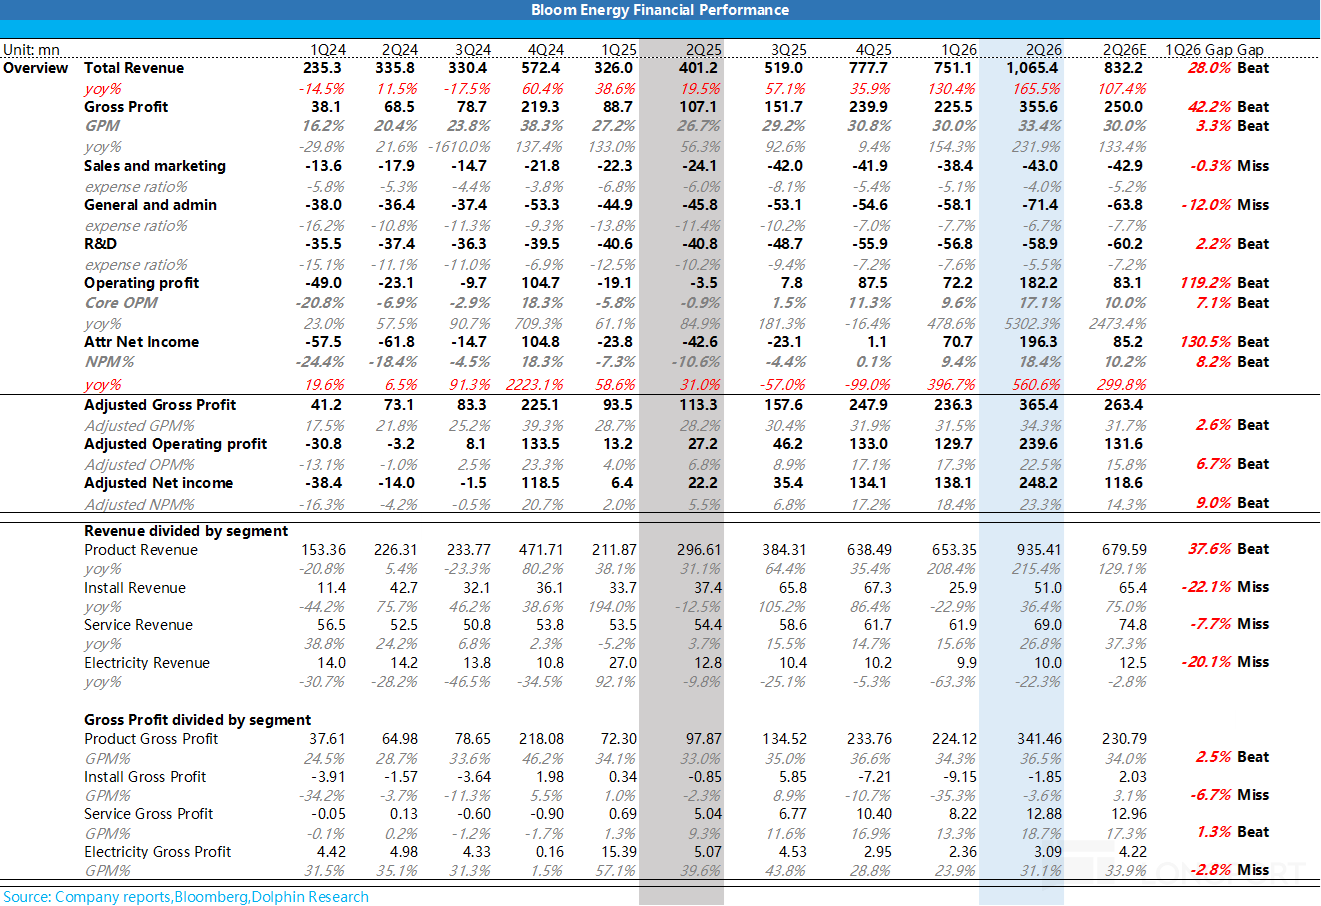Select the 1Q26 Total Revenue value 751.1
Viewport: 1321px width, 906px height.
click(953, 68)
